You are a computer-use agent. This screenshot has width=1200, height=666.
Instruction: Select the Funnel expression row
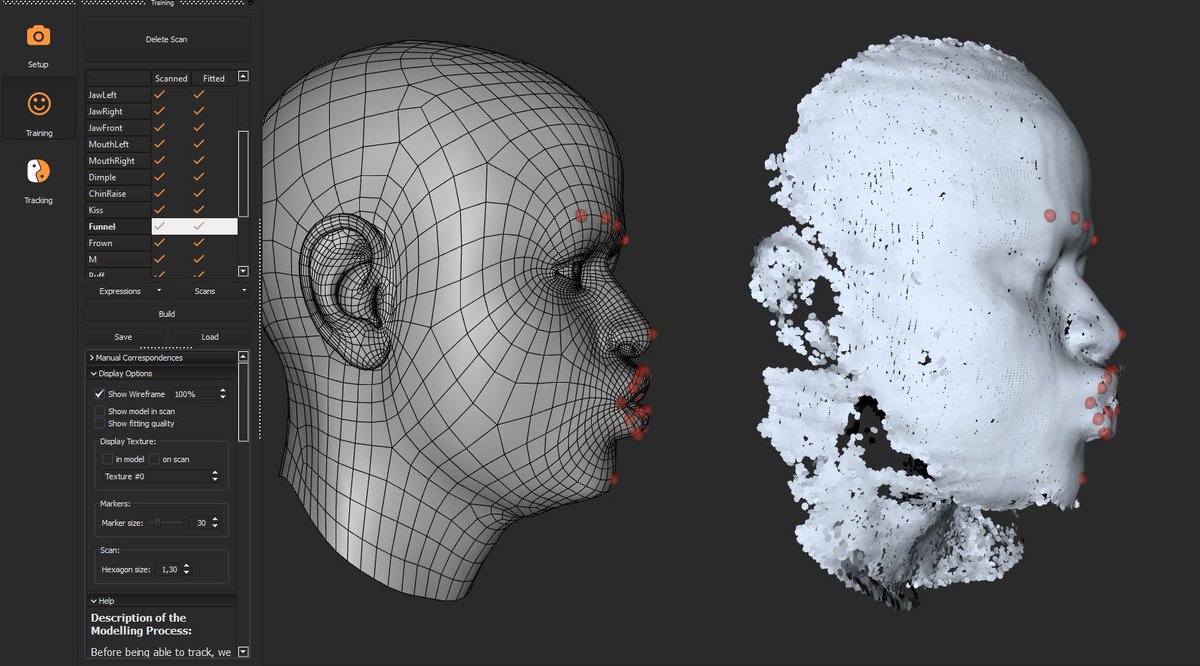161,227
